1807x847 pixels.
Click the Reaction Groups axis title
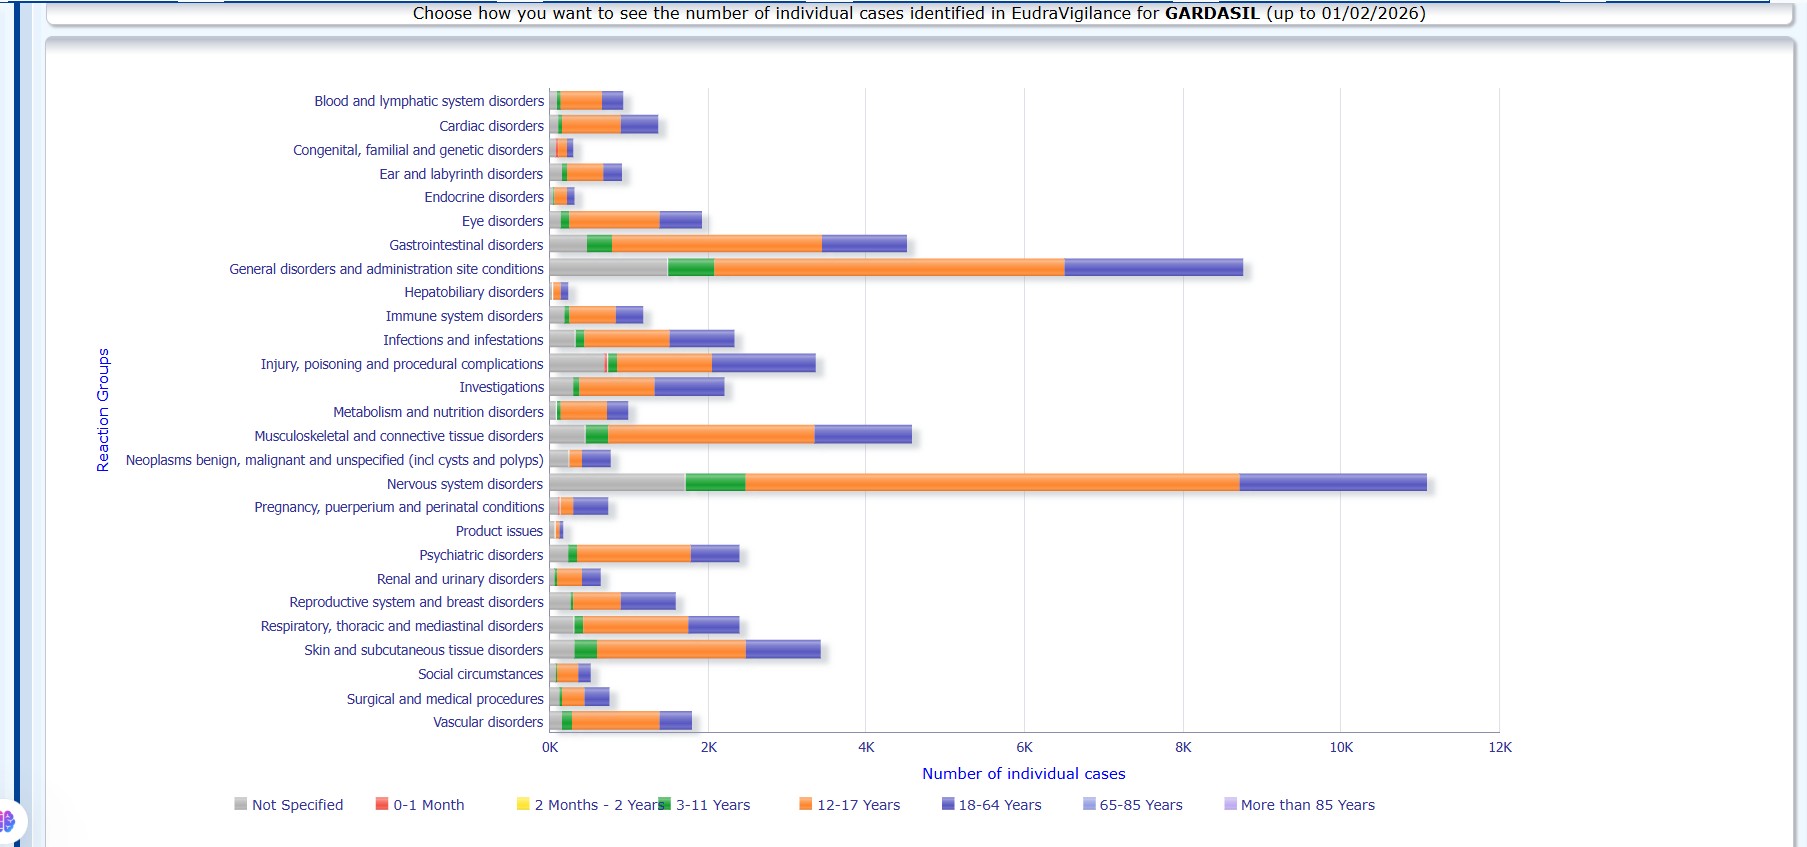(x=103, y=410)
